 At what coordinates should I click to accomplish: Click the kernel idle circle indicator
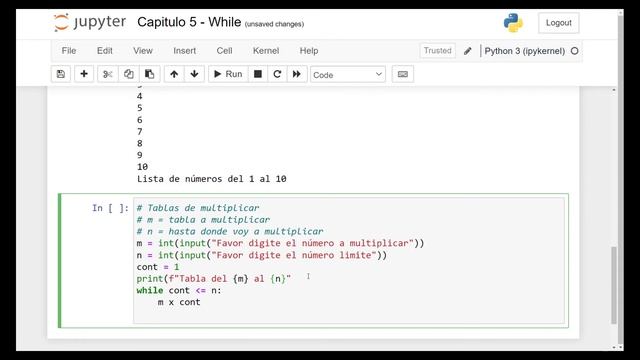pyautogui.click(x=574, y=51)
